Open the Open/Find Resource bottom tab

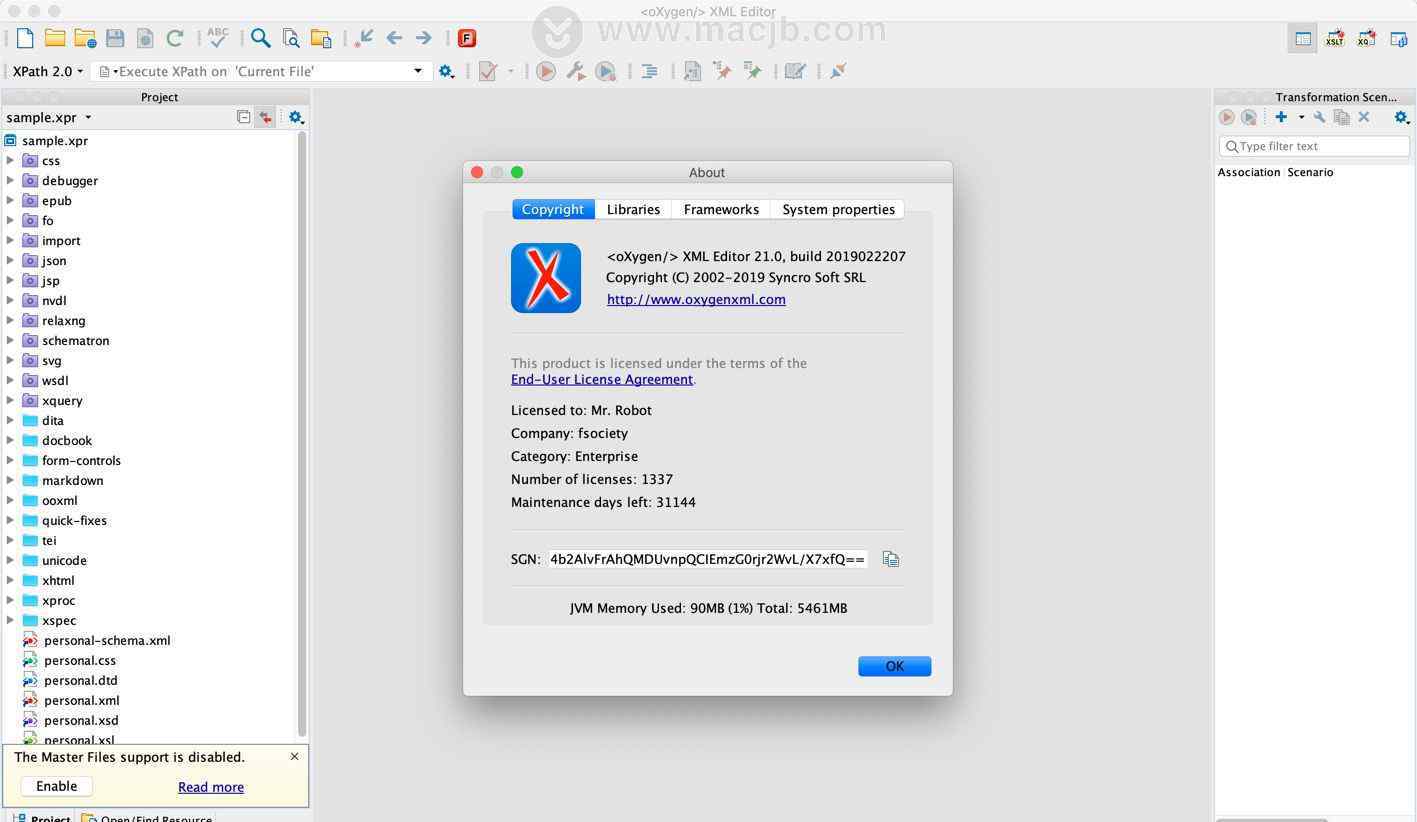click(x=147, y=816)
